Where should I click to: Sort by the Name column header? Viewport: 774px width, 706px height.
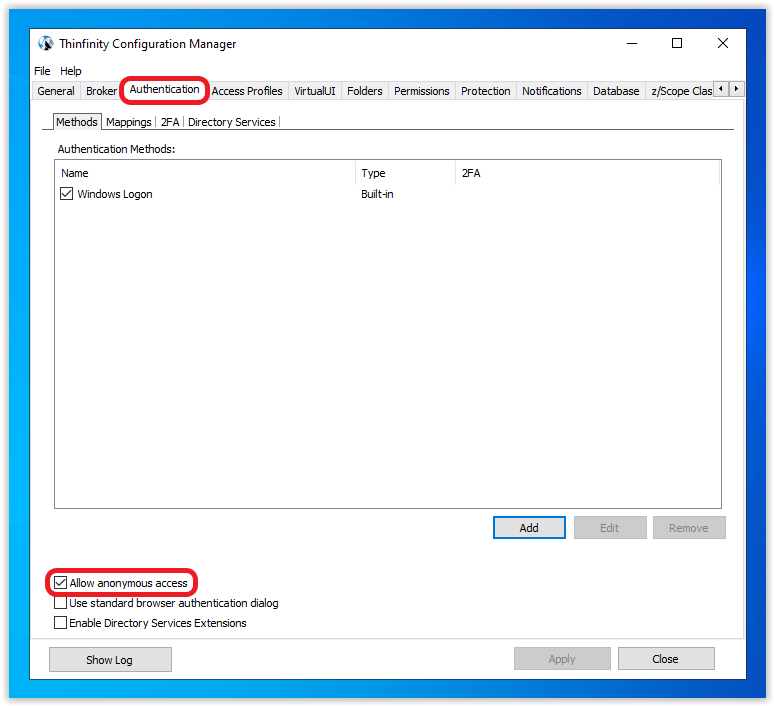tap(205, 173)
